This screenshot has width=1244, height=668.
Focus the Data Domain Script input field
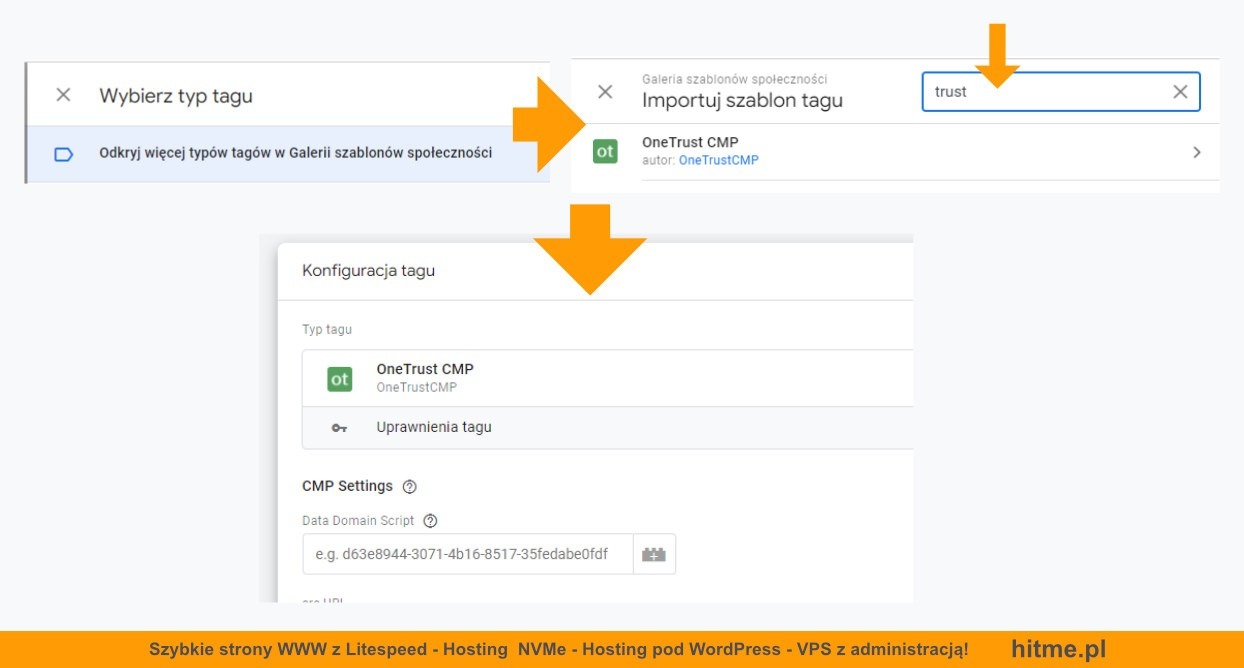(x=467, y=554)
